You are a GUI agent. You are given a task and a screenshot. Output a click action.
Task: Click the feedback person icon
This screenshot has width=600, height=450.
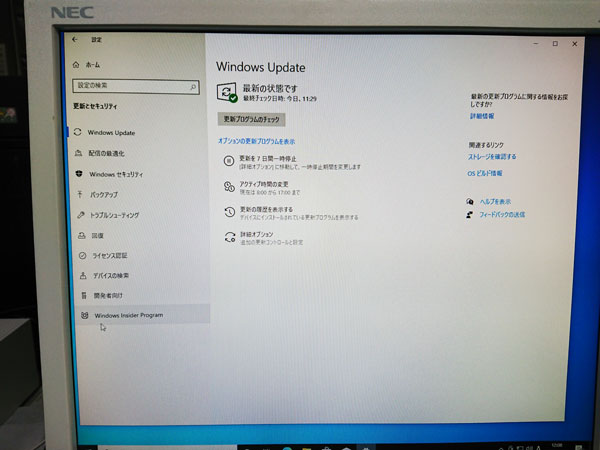click(470, 215)
